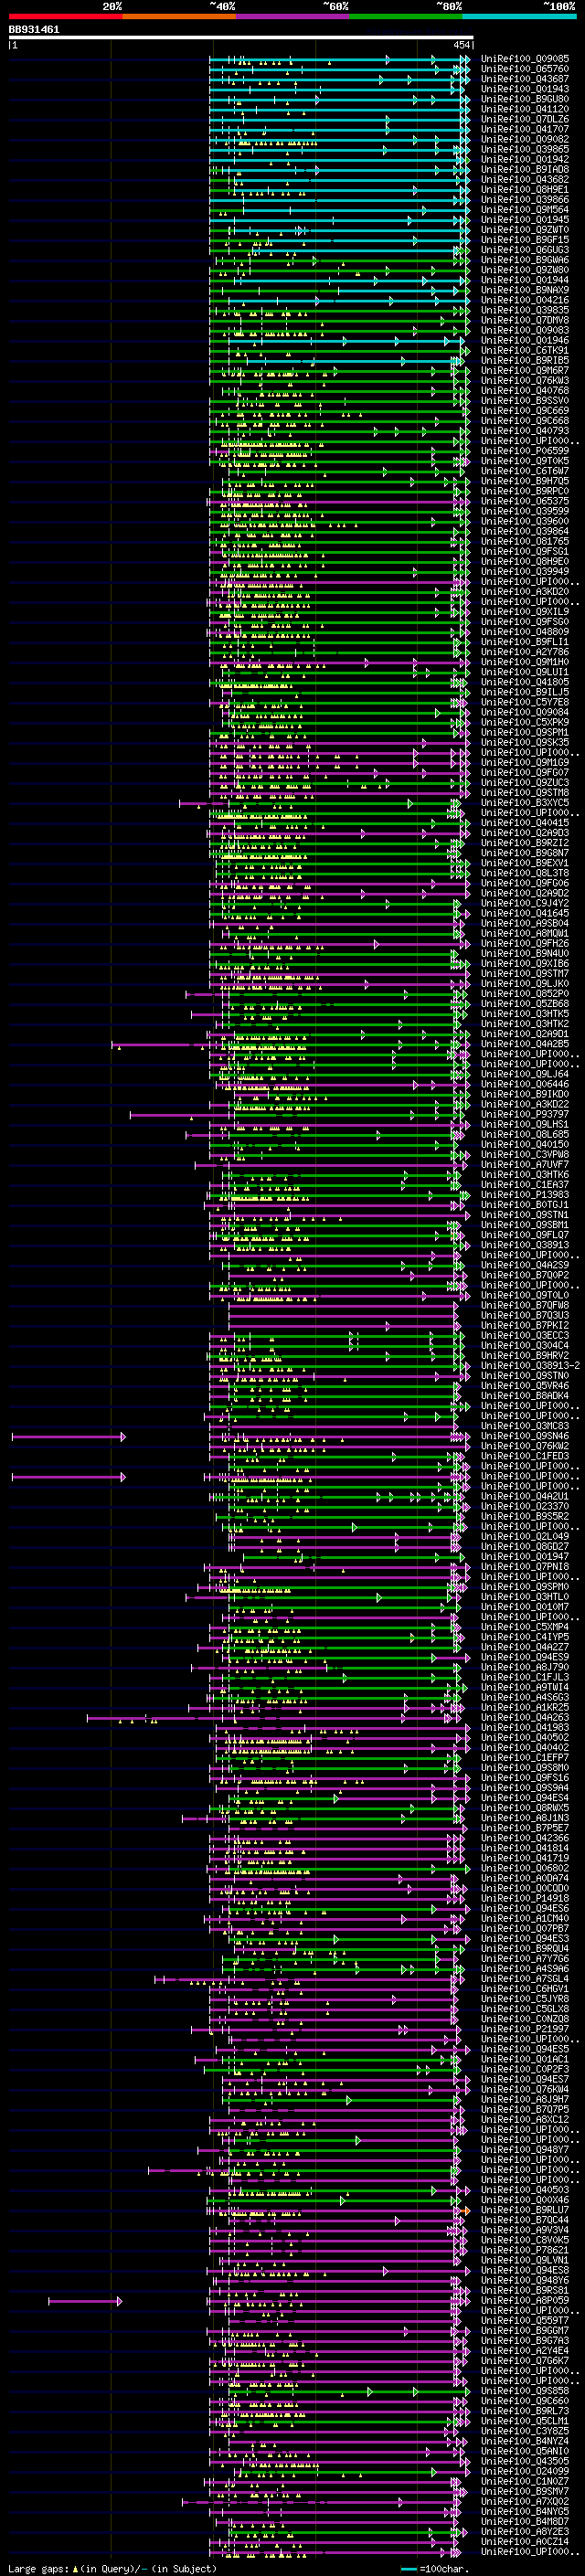
Task: Open hit UniRef100_Q43687
Action: pyautogui.click(x=525, y=79)
